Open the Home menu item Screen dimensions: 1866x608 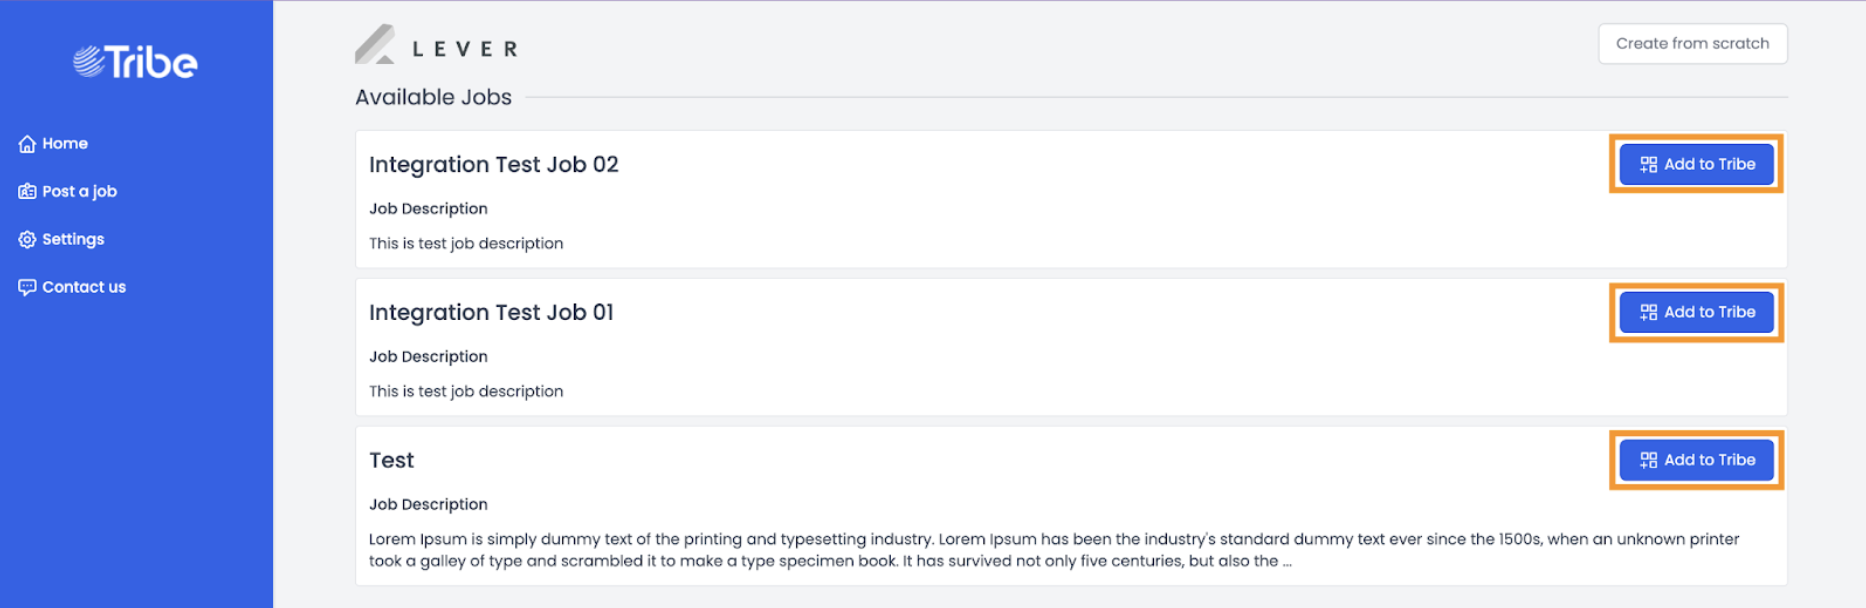[x=53, y=144]
